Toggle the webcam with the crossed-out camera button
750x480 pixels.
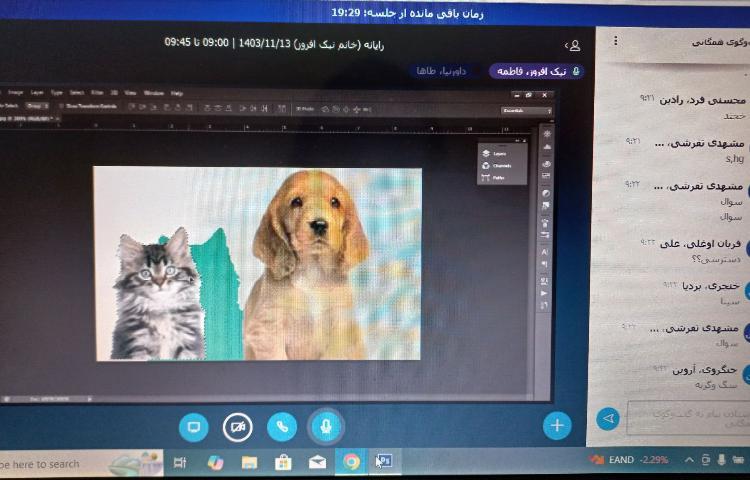pyautogui.click(x=238, y=427)
